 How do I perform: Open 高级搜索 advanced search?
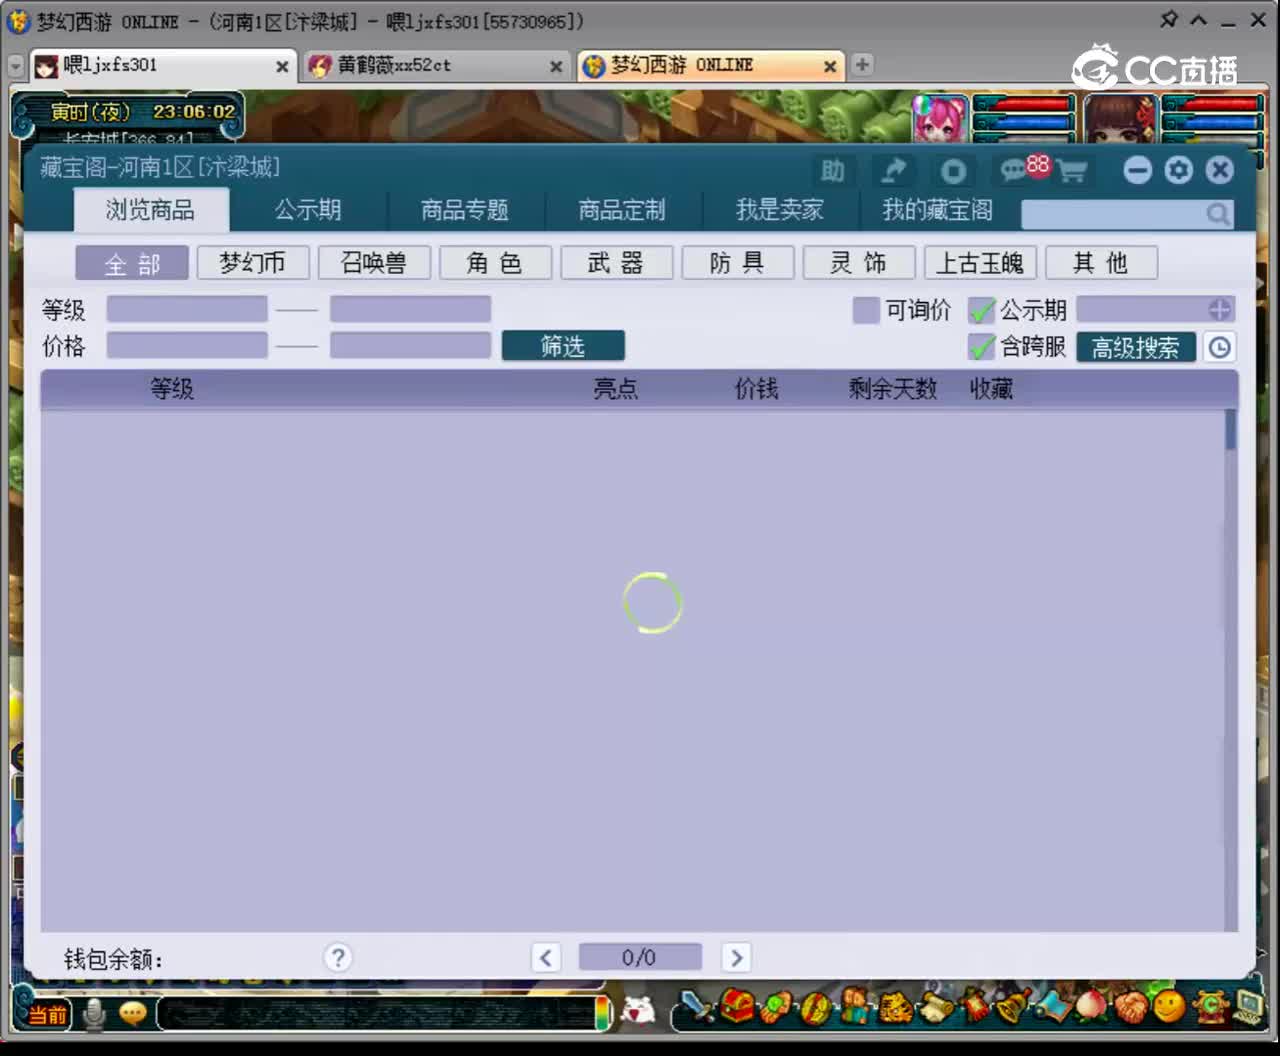(x=1136, y=347)
